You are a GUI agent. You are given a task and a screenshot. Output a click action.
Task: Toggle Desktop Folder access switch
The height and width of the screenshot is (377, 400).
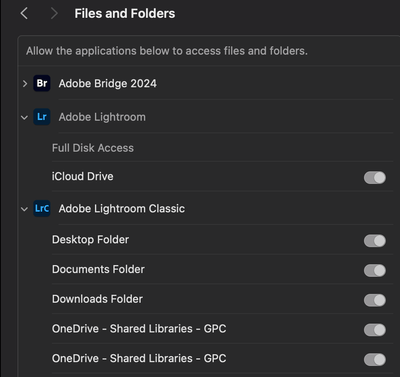coord(375,241)
